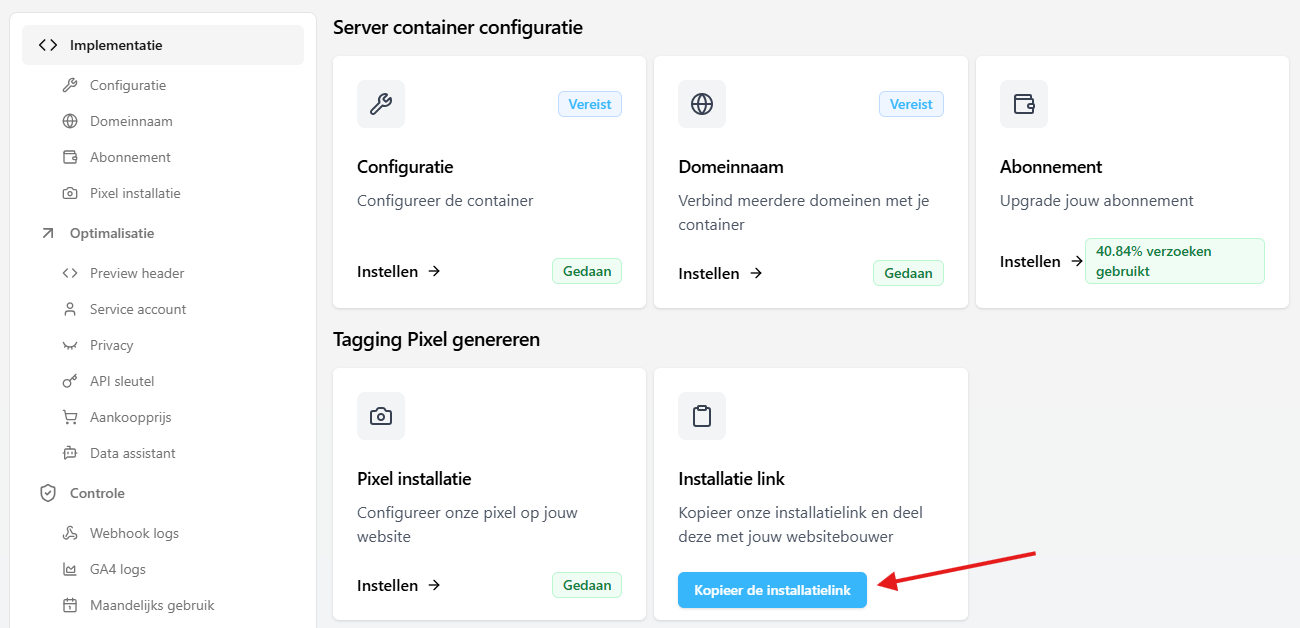Open Preview header in the sidebar
Screen dimensions: 1300x628
(x=137, y=273)
